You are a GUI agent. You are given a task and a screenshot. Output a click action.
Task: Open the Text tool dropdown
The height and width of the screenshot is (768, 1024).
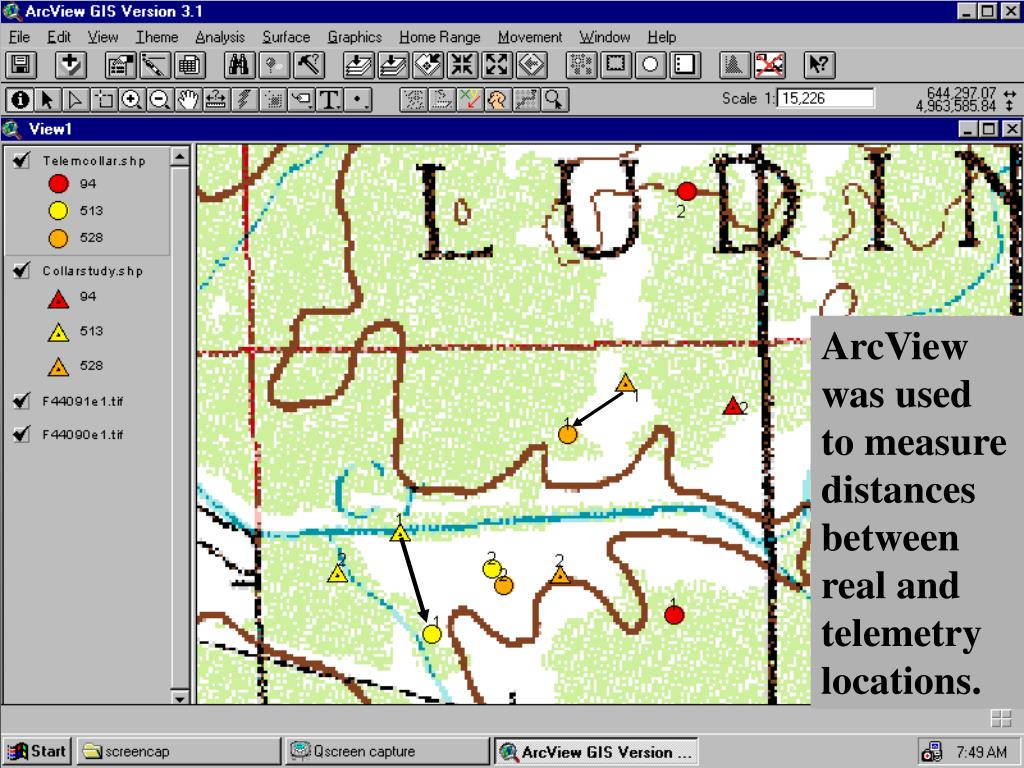click(x=329, y=100)
